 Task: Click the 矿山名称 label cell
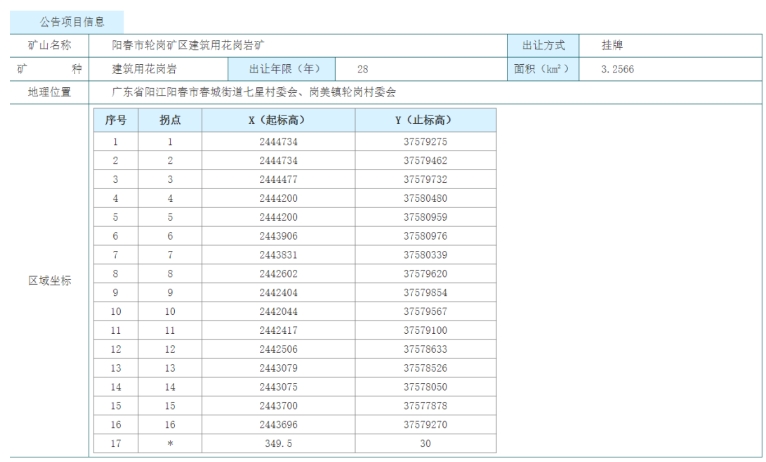coord(50,46)
